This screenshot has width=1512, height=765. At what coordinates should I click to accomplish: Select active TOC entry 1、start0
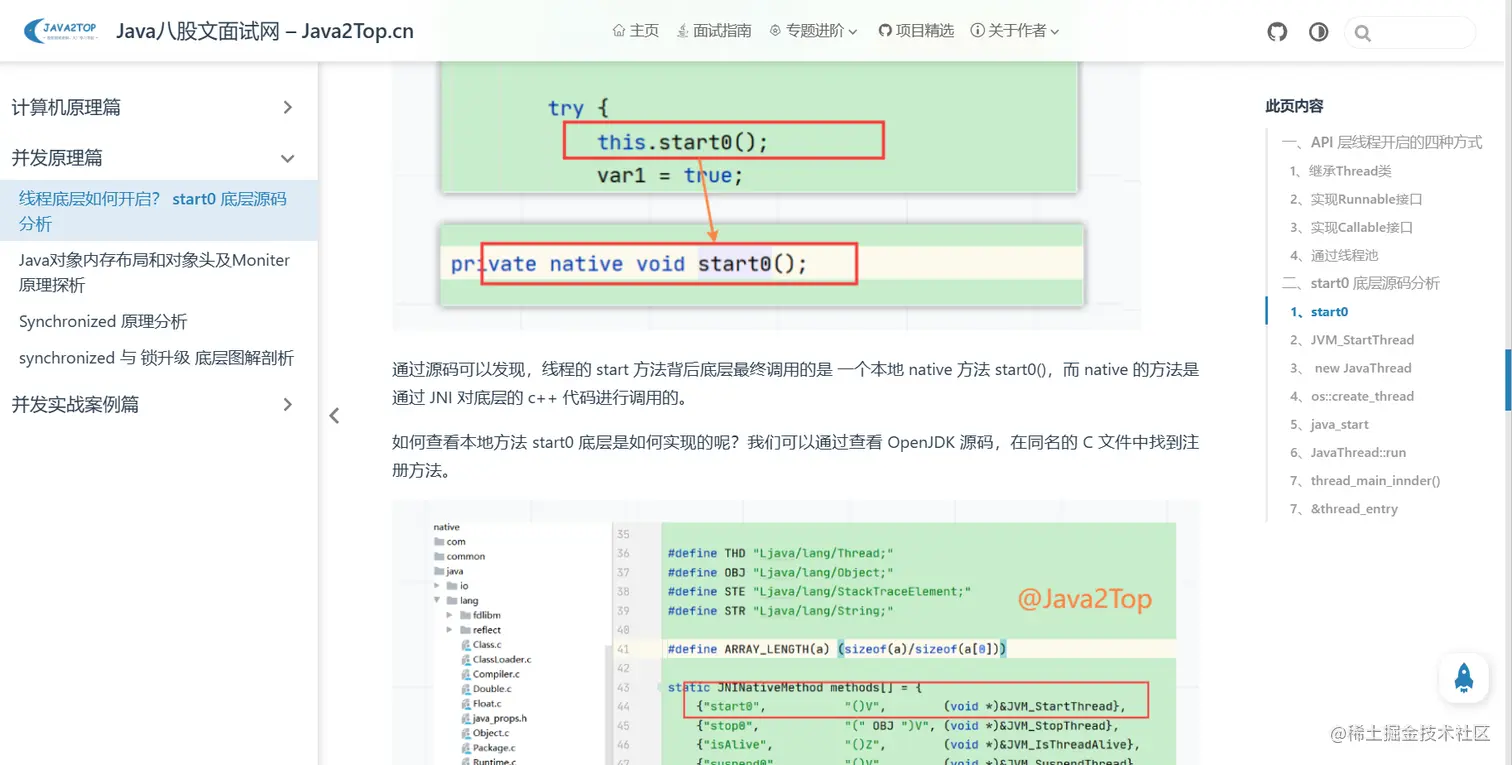[1319, 312]
